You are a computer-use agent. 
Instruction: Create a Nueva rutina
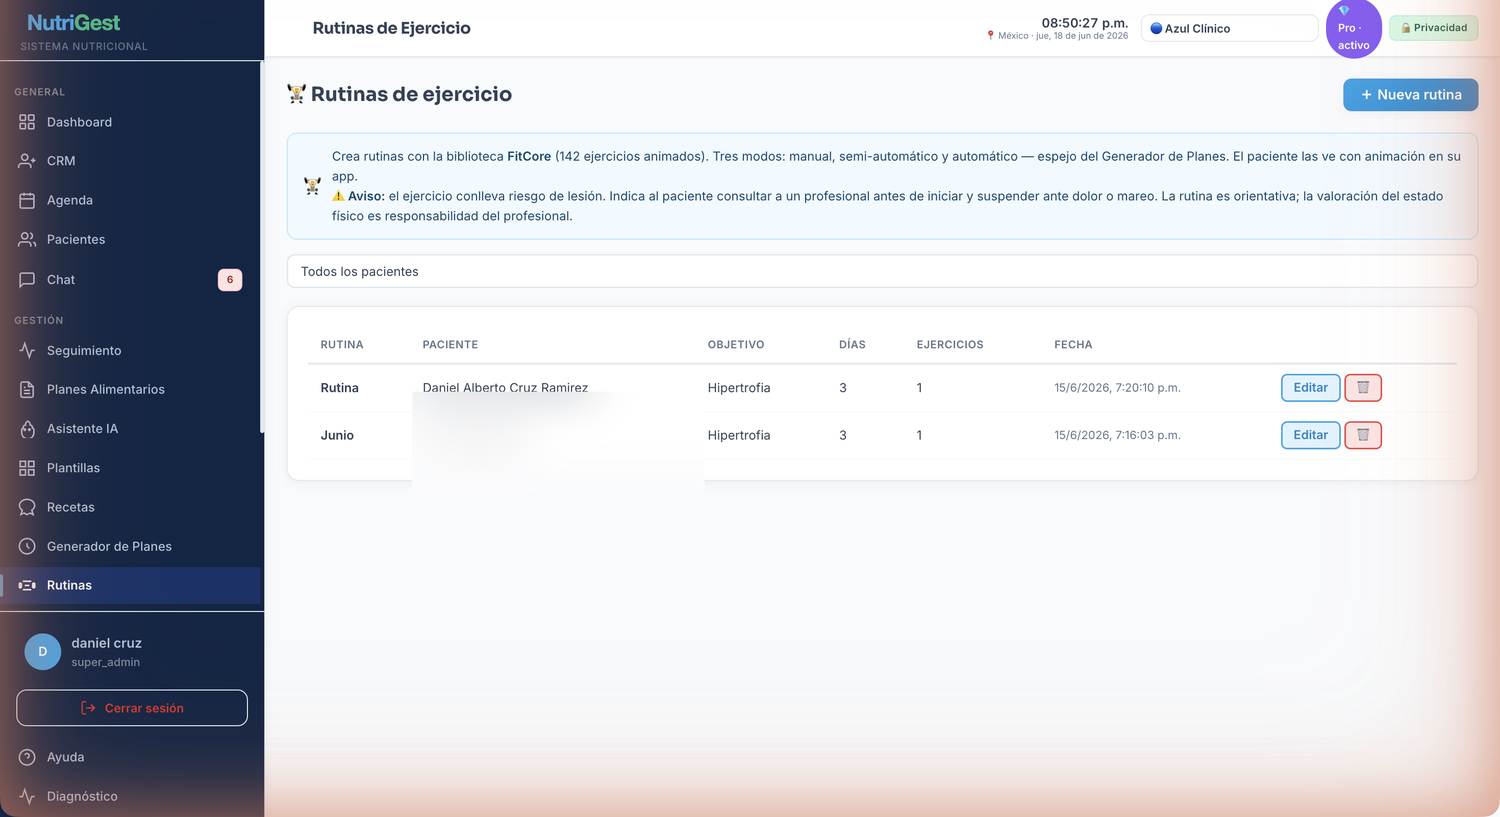point(1410,95)
